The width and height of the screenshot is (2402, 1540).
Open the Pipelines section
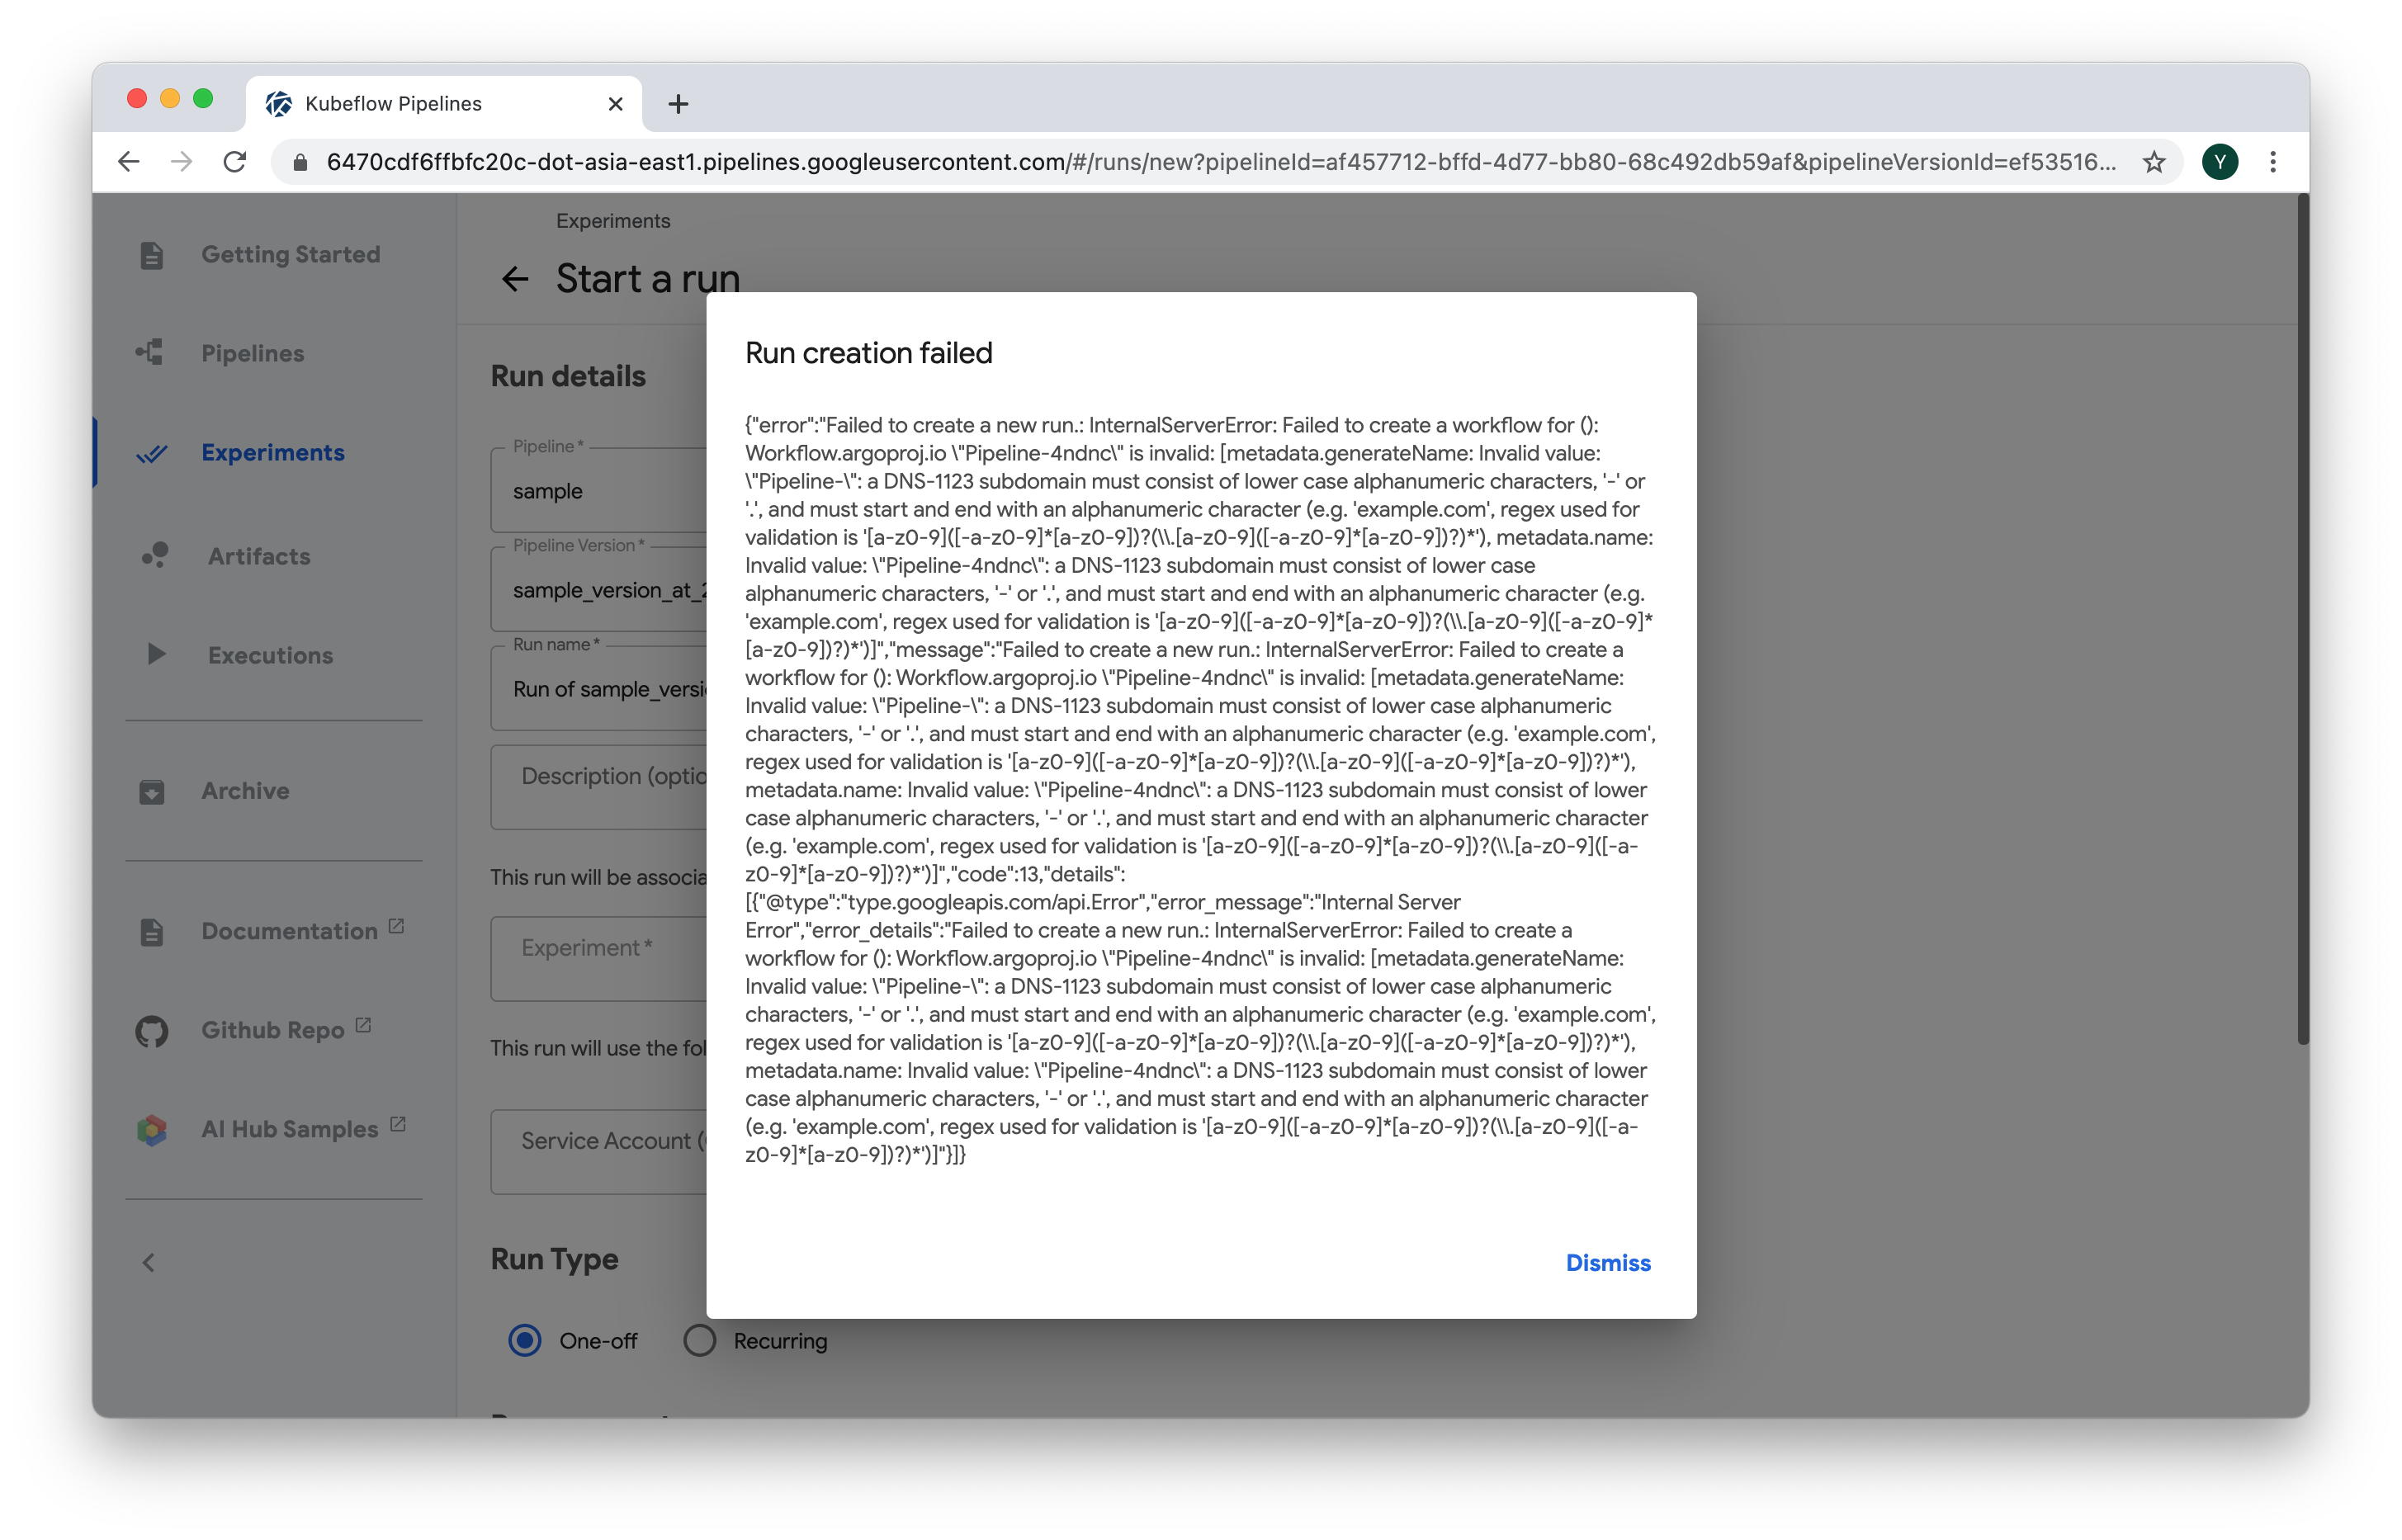tap(252, 352)
